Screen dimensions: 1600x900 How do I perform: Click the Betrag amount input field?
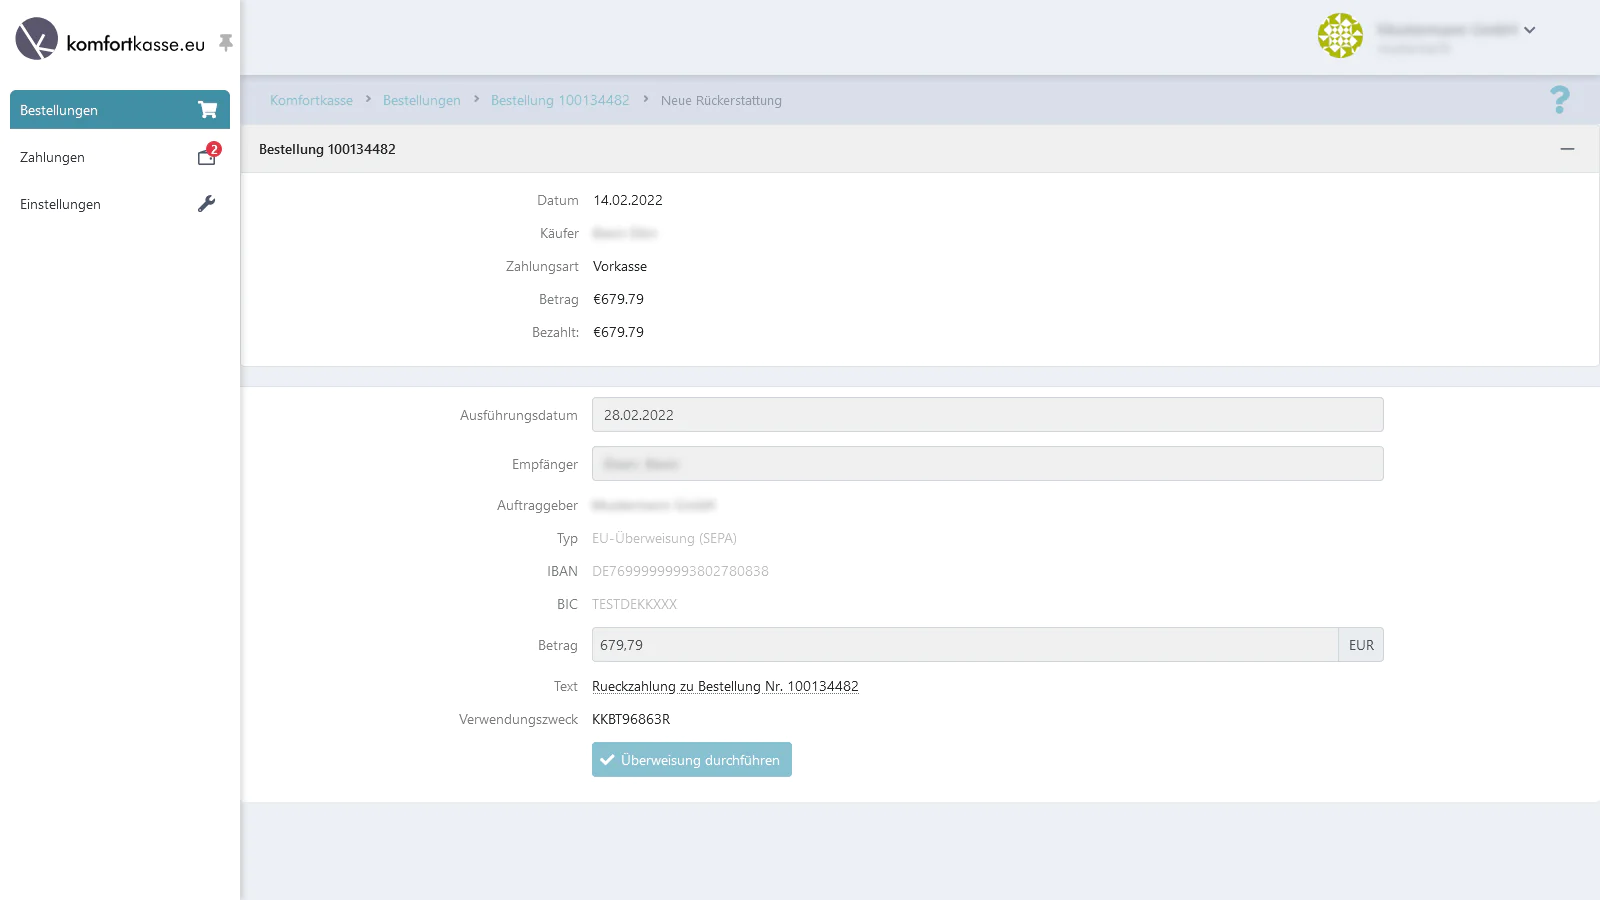[x=964, y=645]
